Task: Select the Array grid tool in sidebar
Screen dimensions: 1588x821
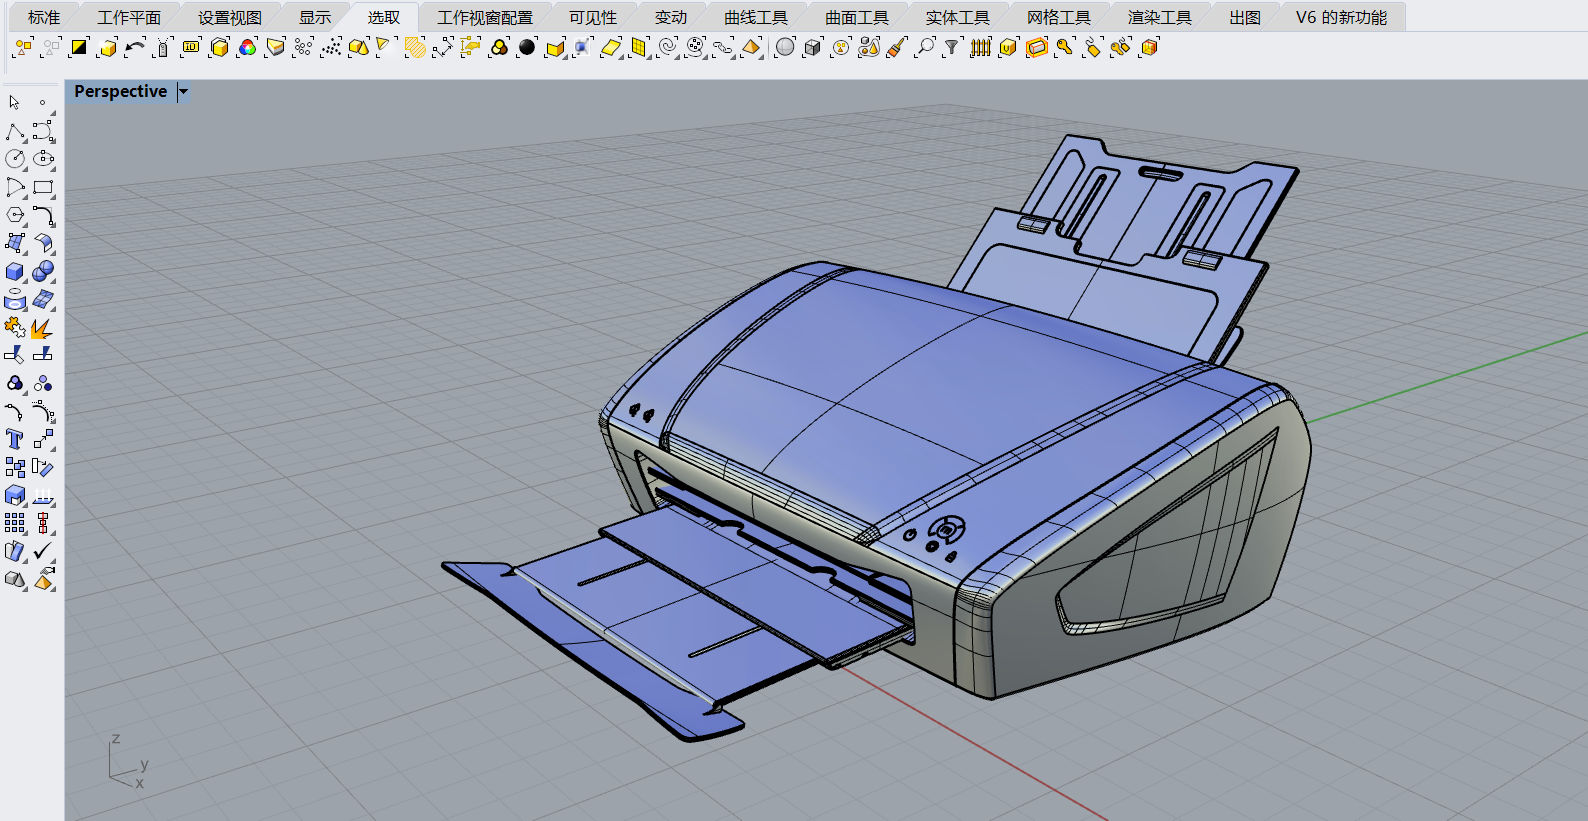Action: pos(15,523)
